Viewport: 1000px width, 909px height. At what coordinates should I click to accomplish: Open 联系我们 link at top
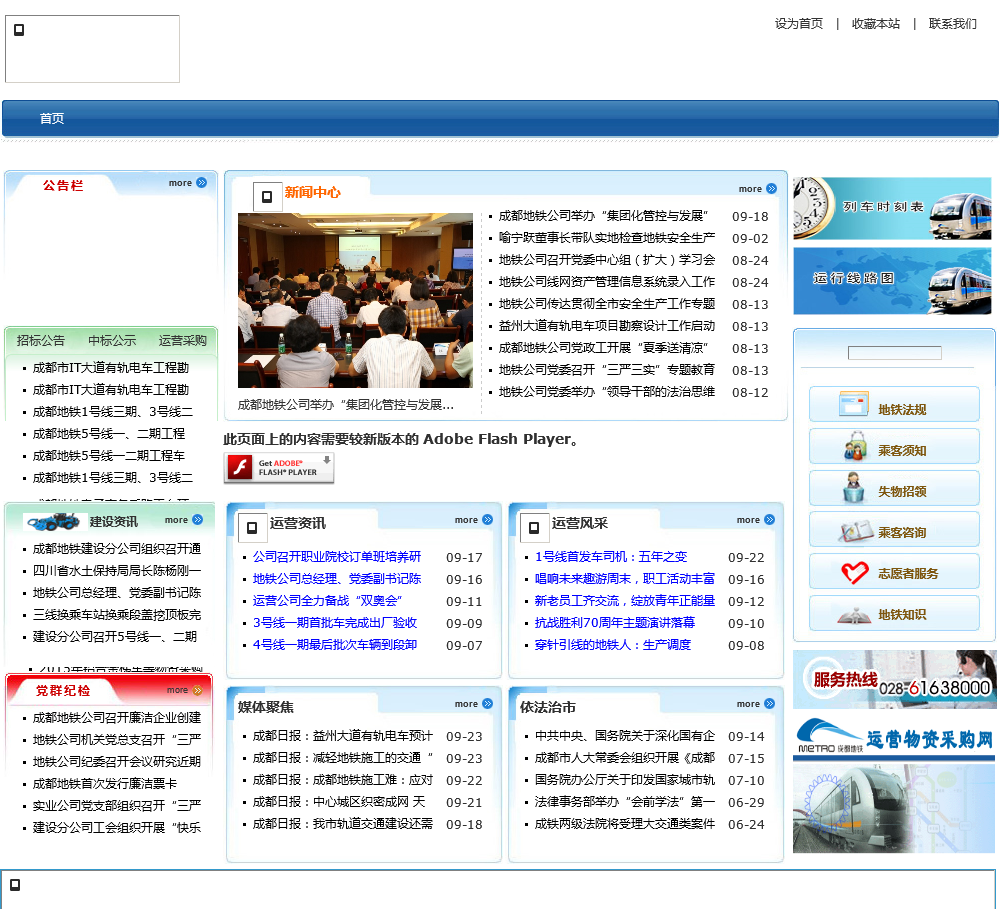pyautogui.click(x=952, y=24)
